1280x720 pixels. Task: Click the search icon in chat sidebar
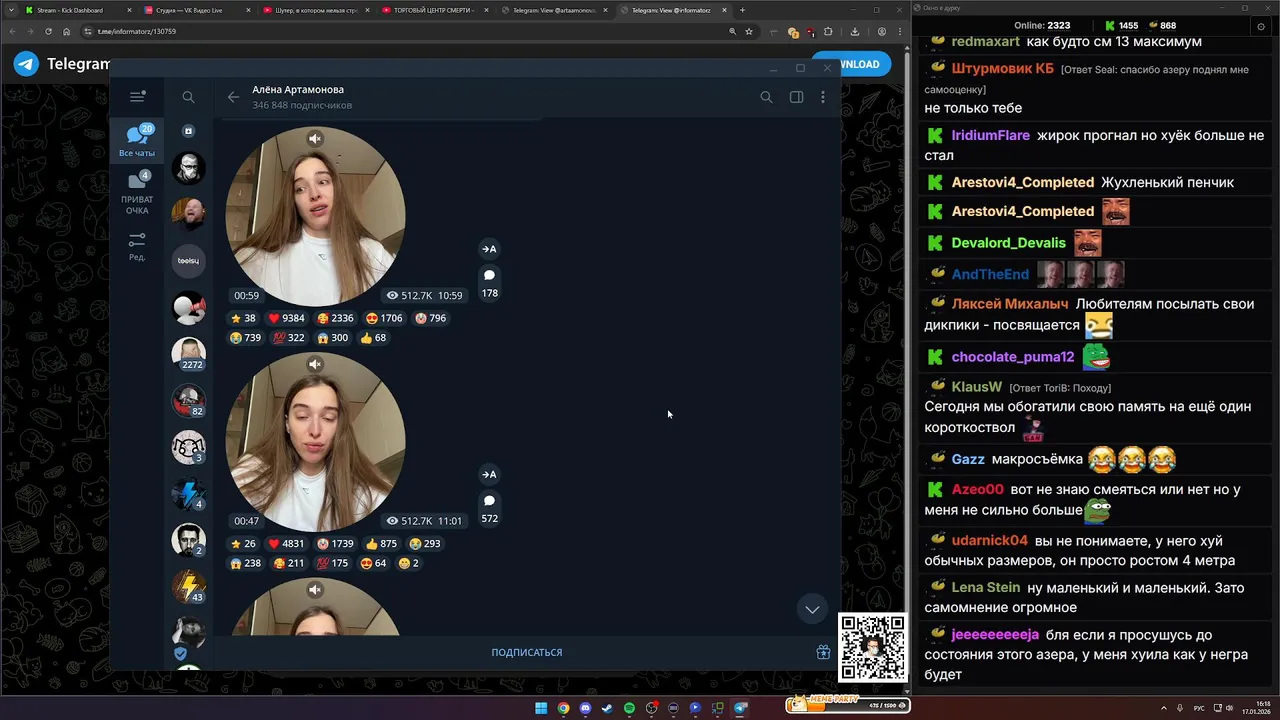[188, 97]
